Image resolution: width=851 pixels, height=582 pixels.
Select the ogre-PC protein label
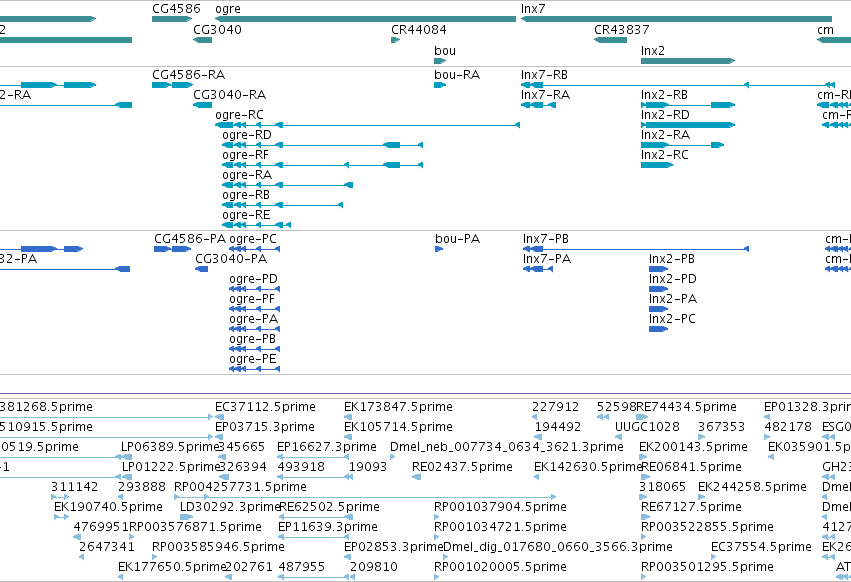pos(253,239)
